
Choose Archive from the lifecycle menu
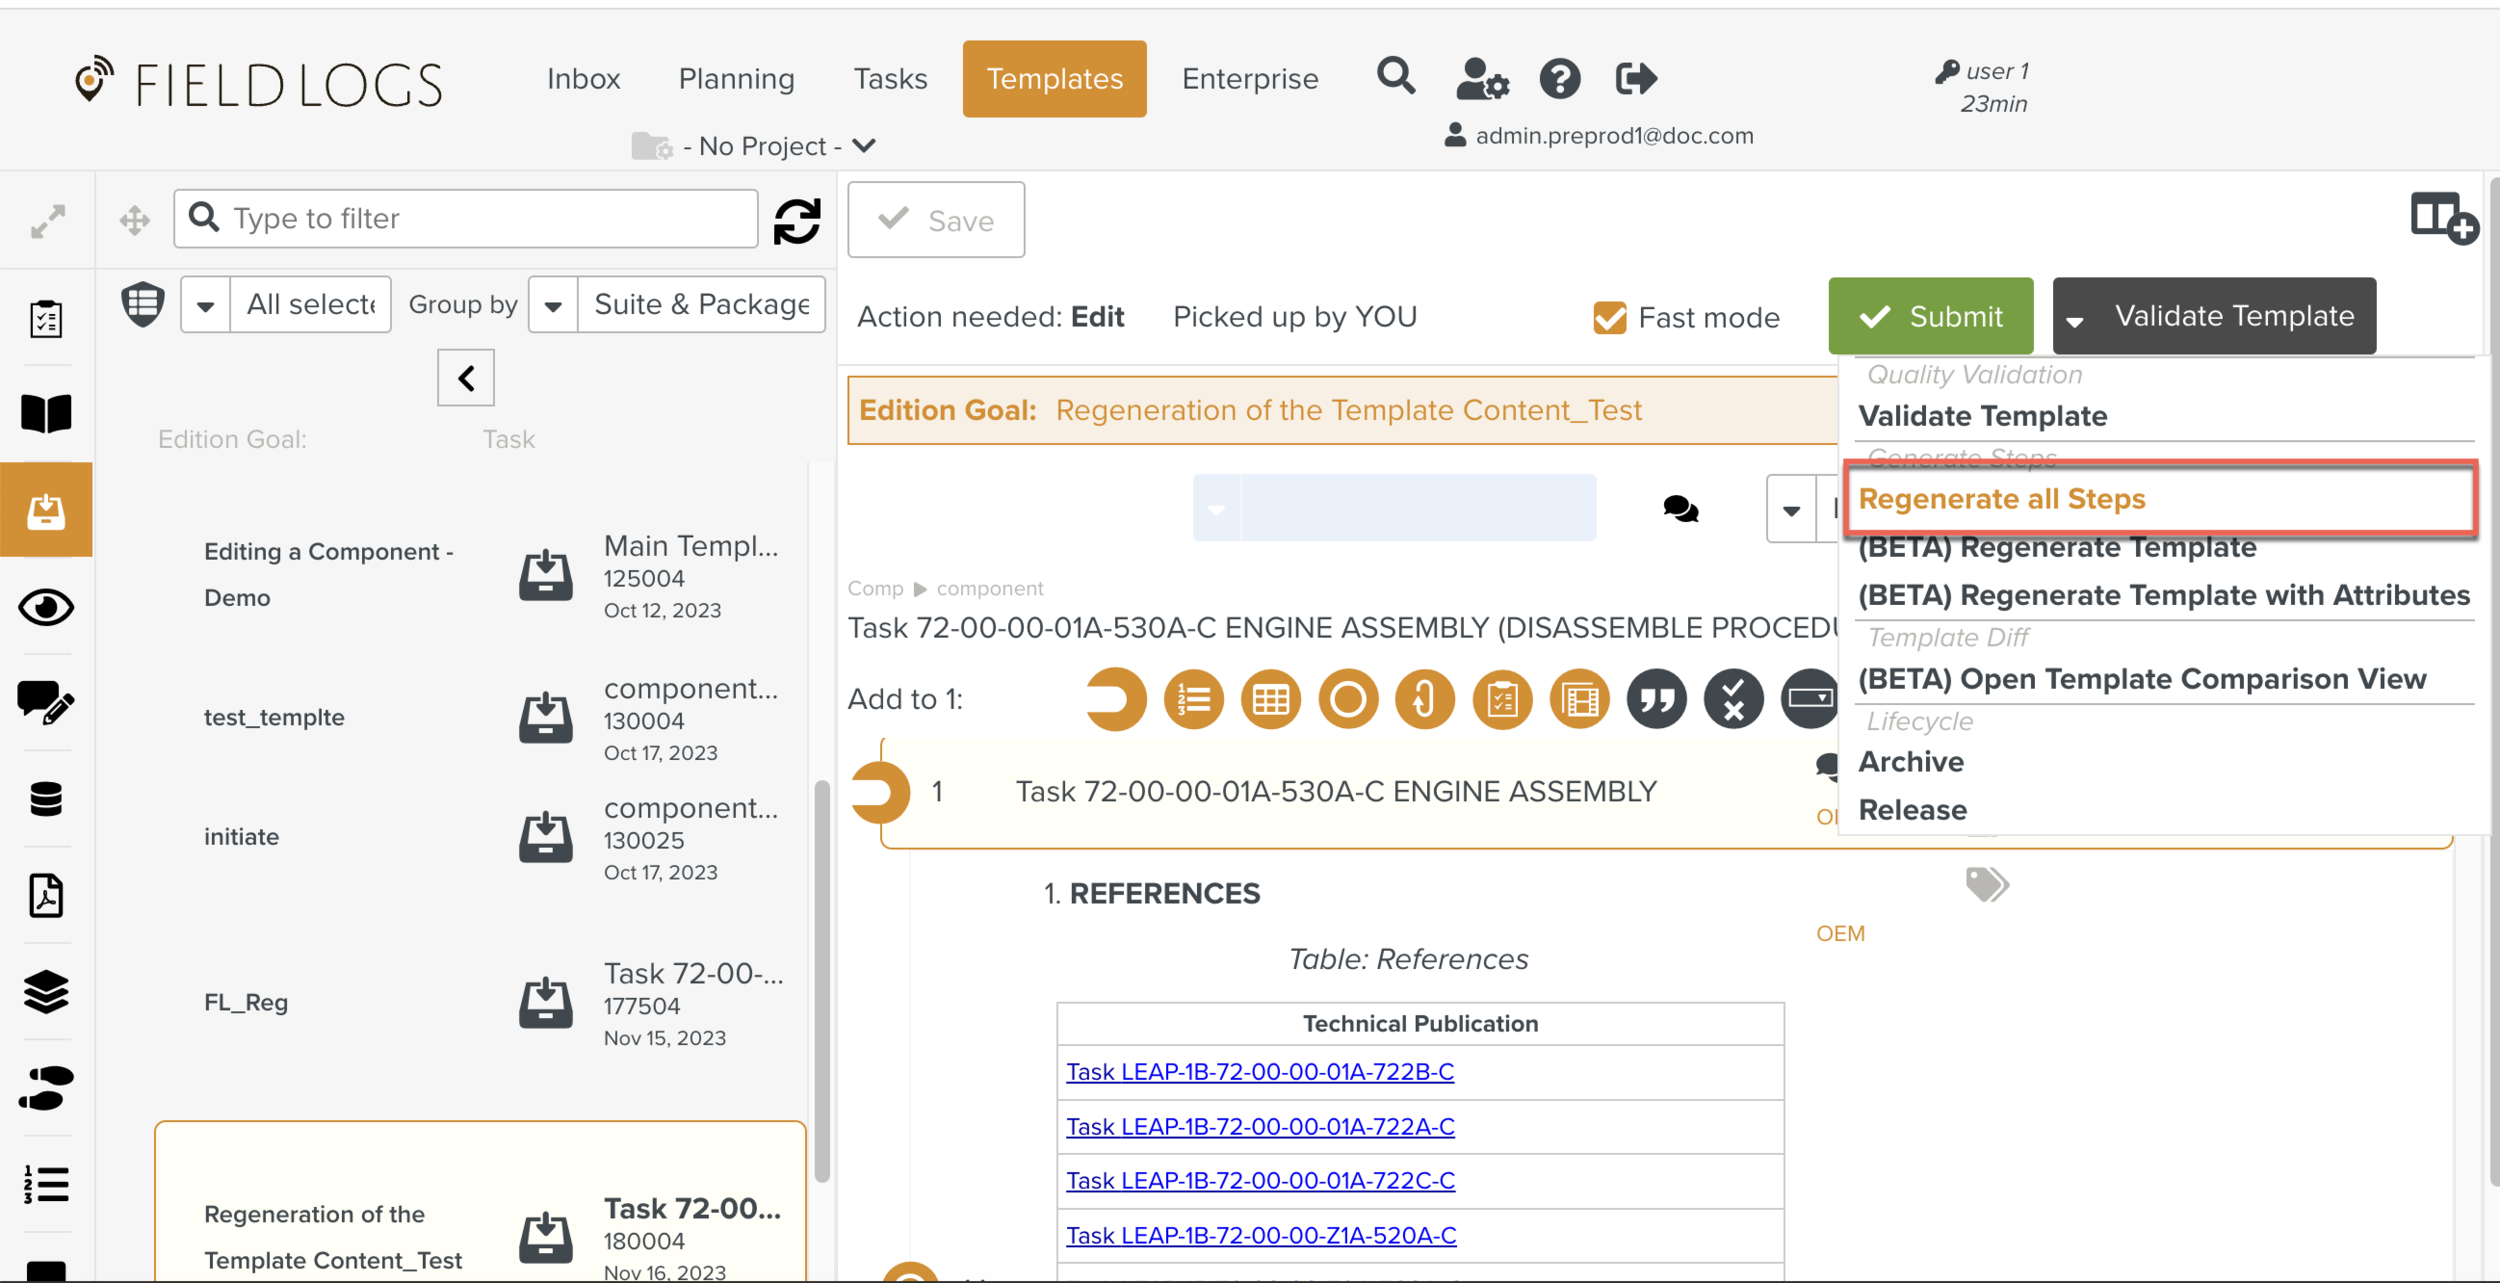(x=1910, y=762)
